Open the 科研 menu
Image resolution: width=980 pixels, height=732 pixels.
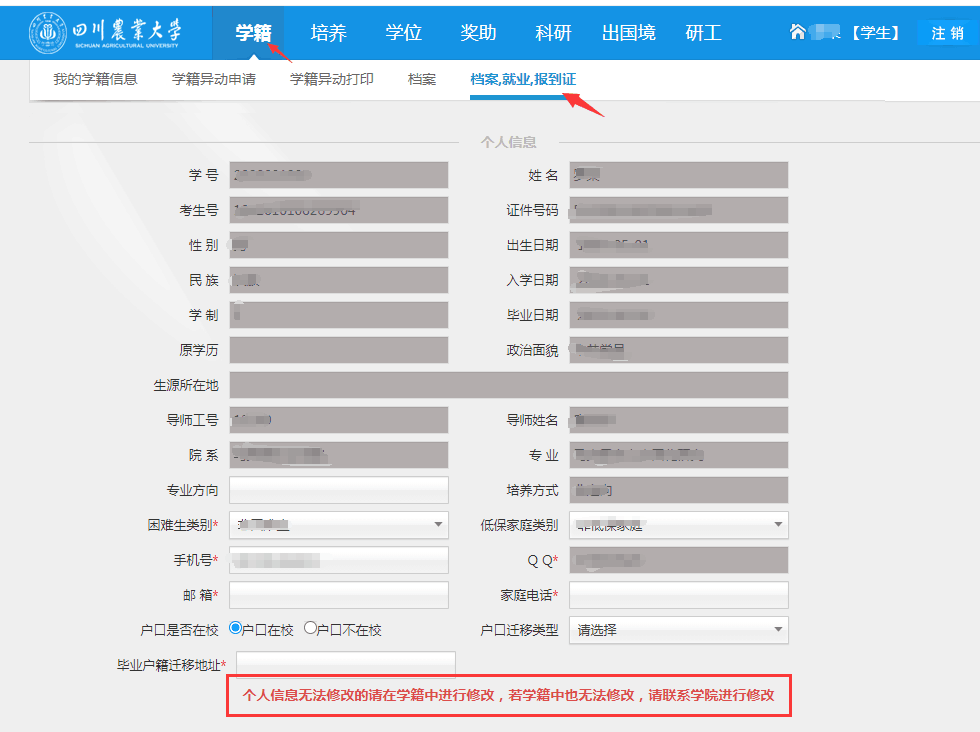[x=553, y=33]
